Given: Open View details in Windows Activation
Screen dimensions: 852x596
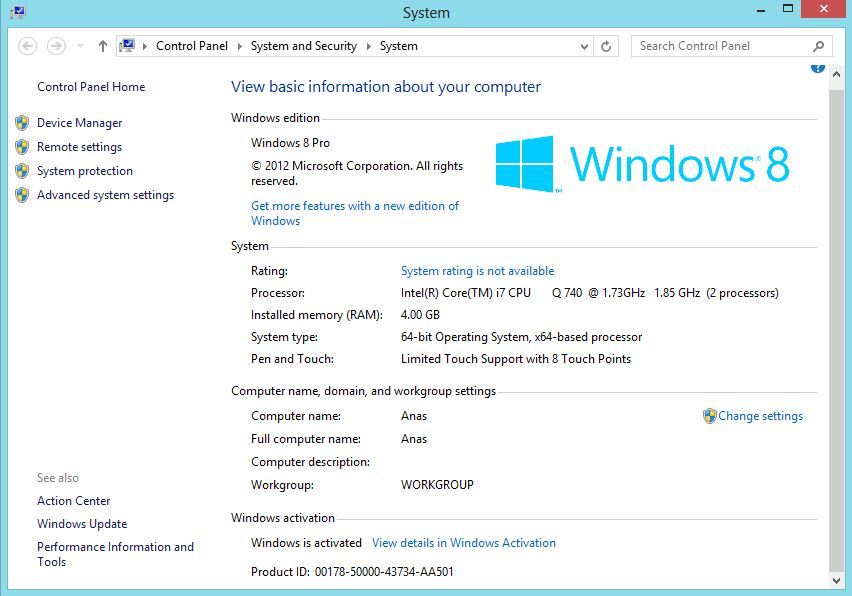Looking at the screenshot, I should click(x=464, y=543).
